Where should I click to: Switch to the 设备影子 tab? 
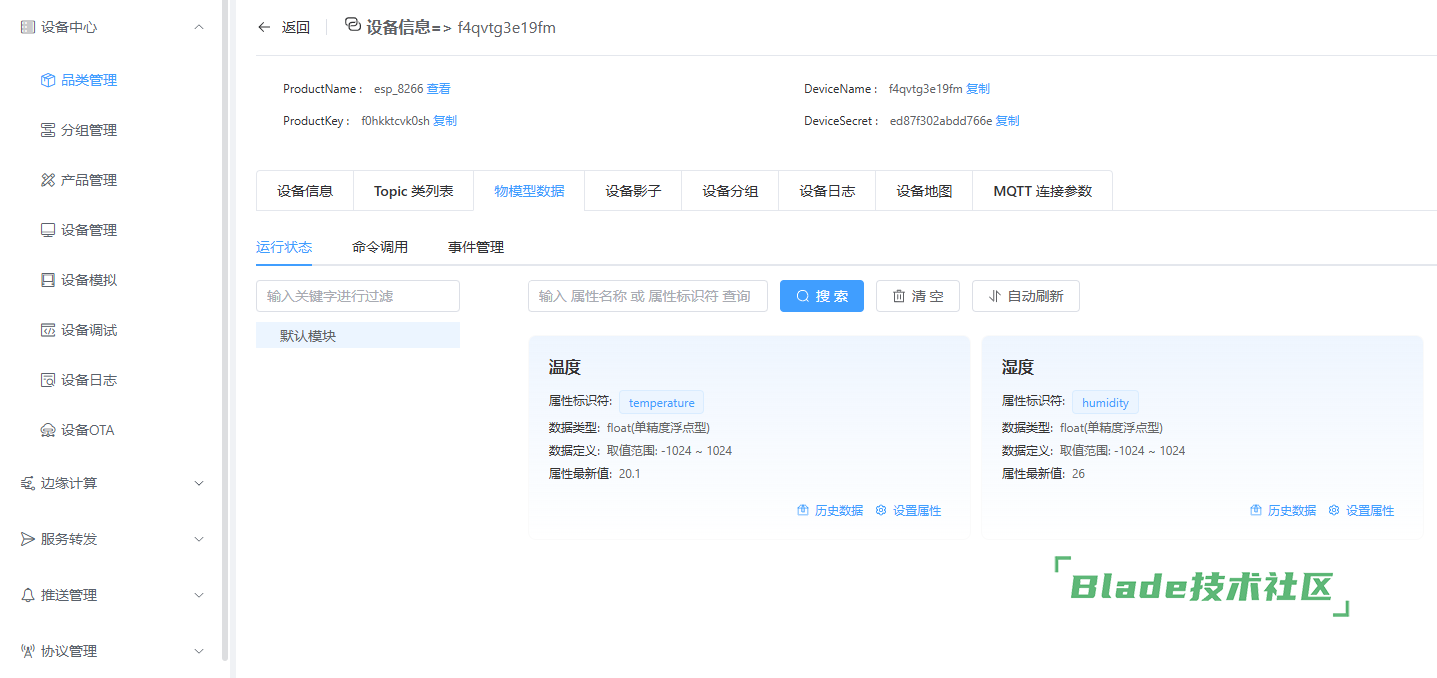(633, 191)
